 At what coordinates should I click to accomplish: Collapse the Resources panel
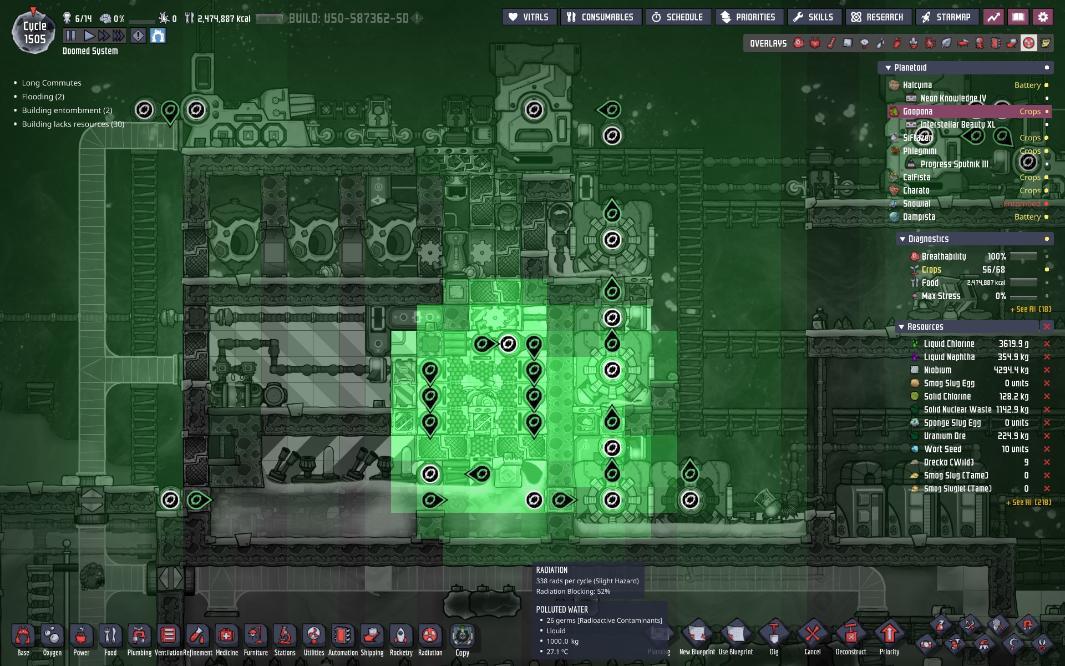(x=902, y=327)
